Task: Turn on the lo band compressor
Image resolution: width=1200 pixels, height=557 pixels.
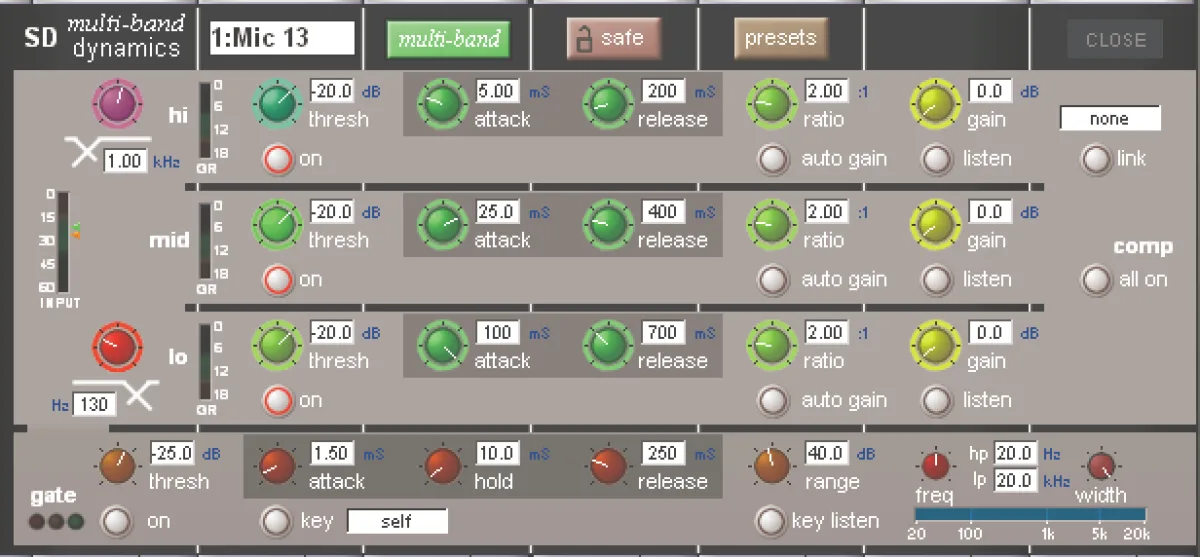Action: tap(278, 401)
